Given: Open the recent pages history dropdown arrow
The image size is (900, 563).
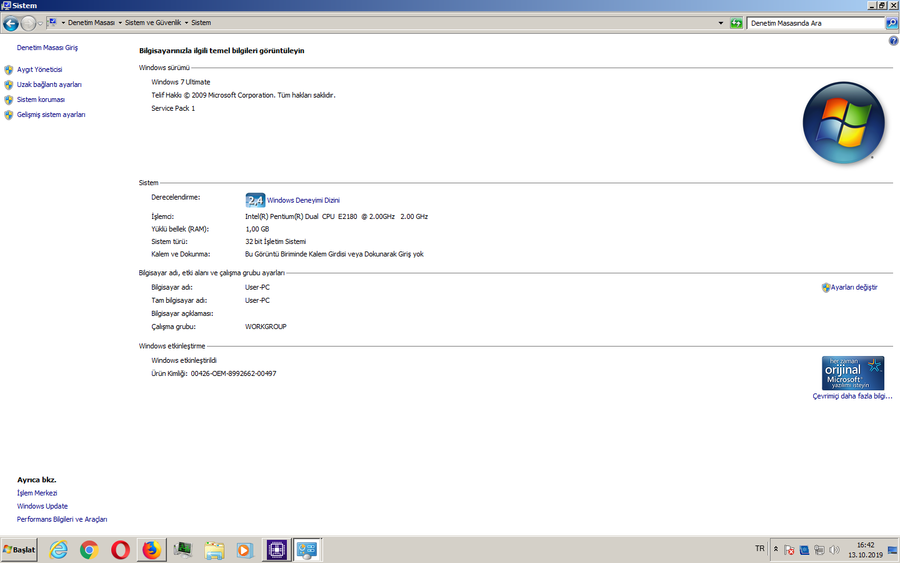Looking at the screenshot, I should point(40,24).
